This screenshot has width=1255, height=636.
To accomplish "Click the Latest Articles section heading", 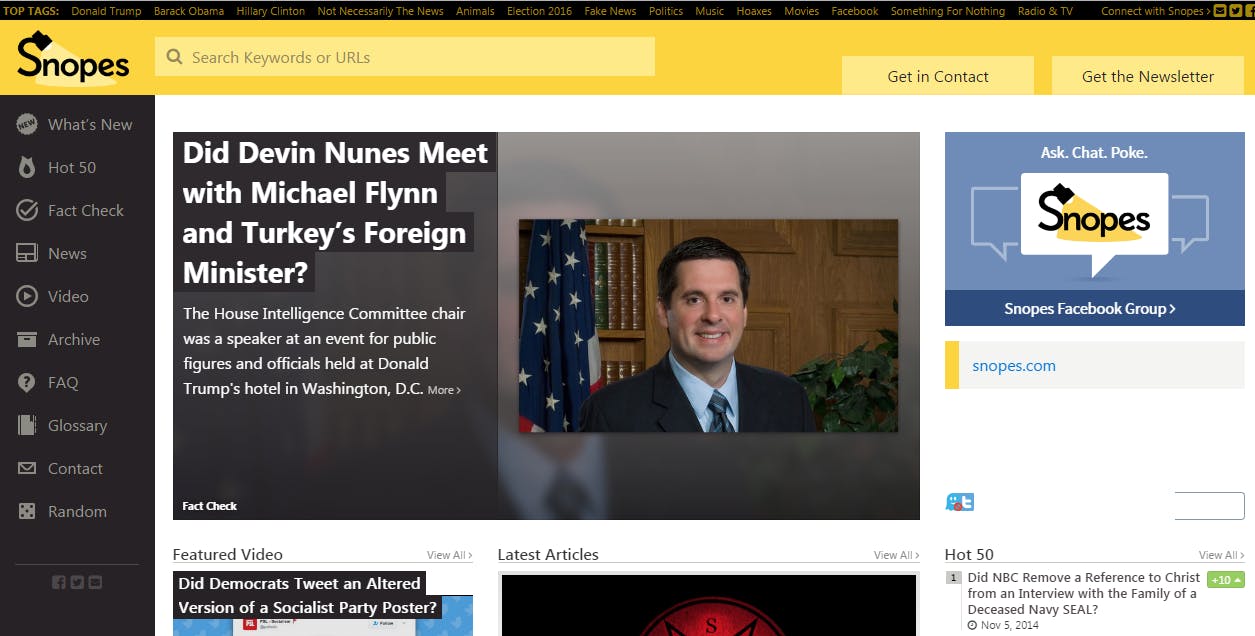I will 548,555.
